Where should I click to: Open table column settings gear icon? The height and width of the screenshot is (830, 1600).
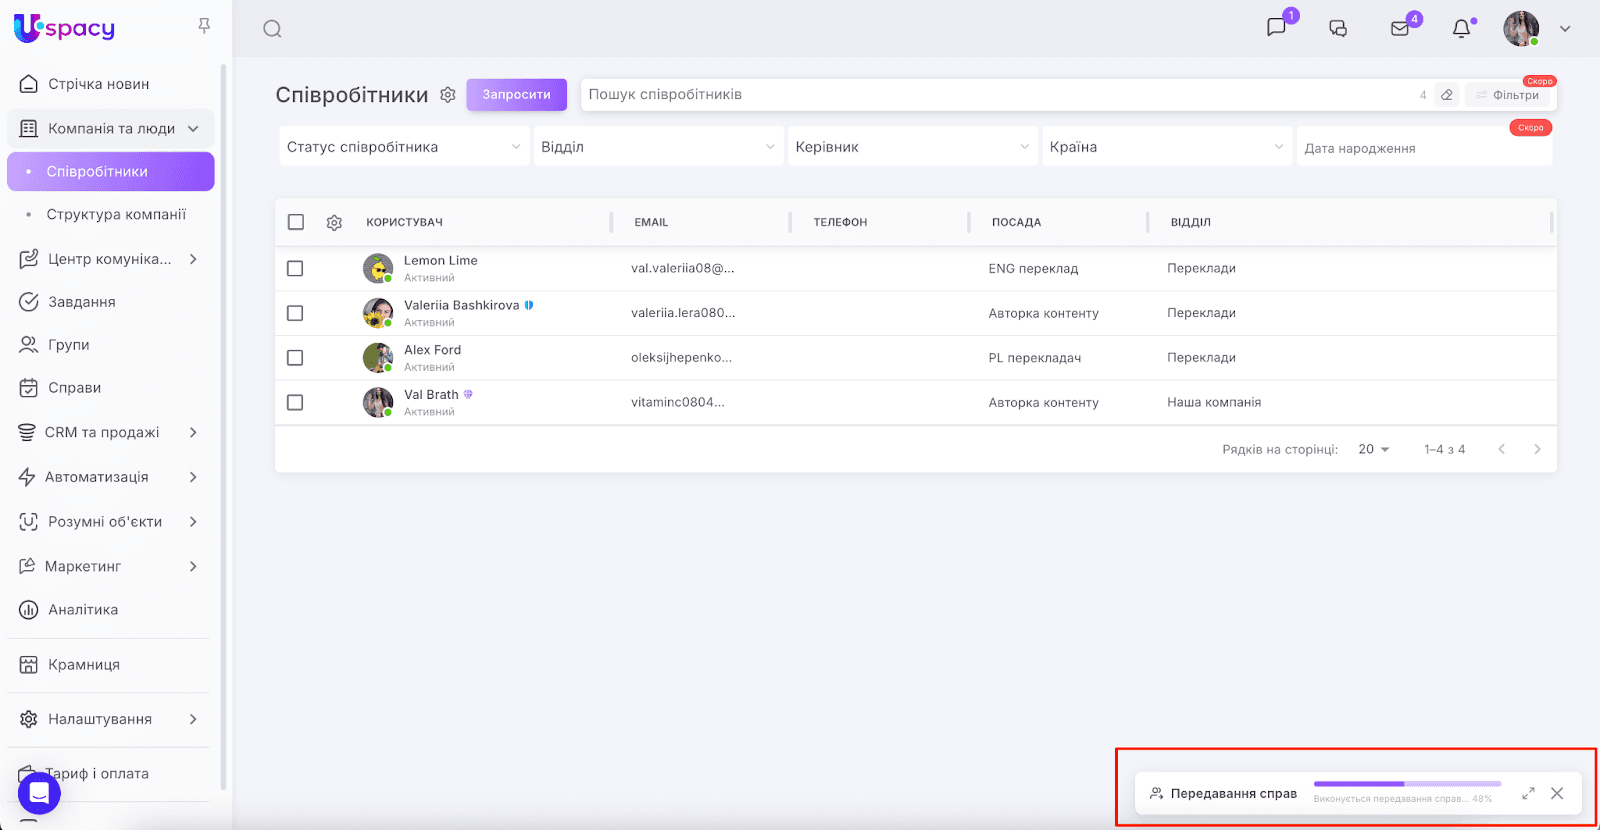(x=334, y=222)
